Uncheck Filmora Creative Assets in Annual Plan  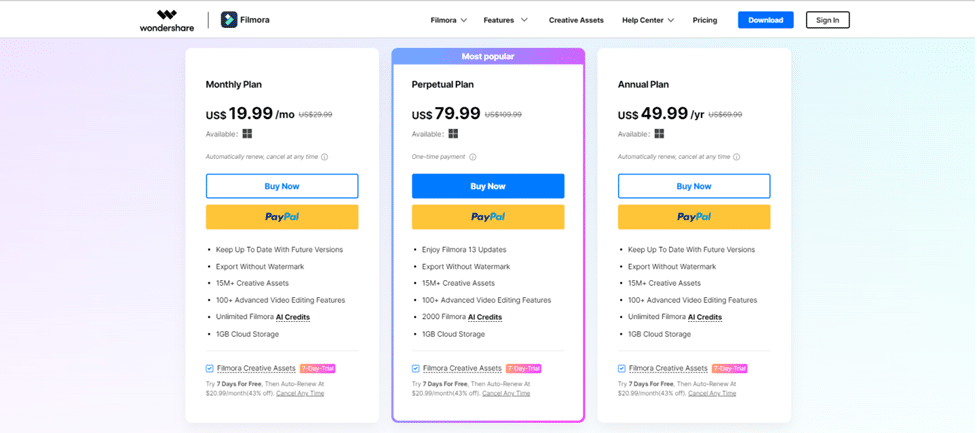point(622,369)
